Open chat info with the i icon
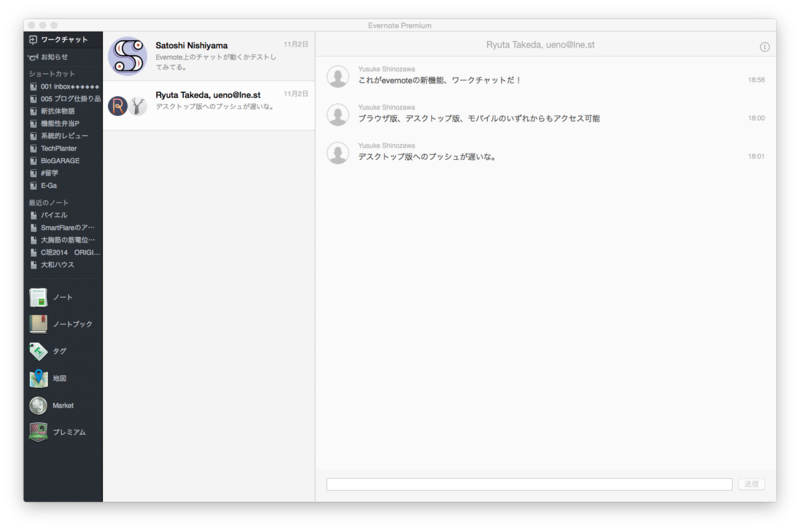This screenshot has width=800, height=530. tap(764, 47)
